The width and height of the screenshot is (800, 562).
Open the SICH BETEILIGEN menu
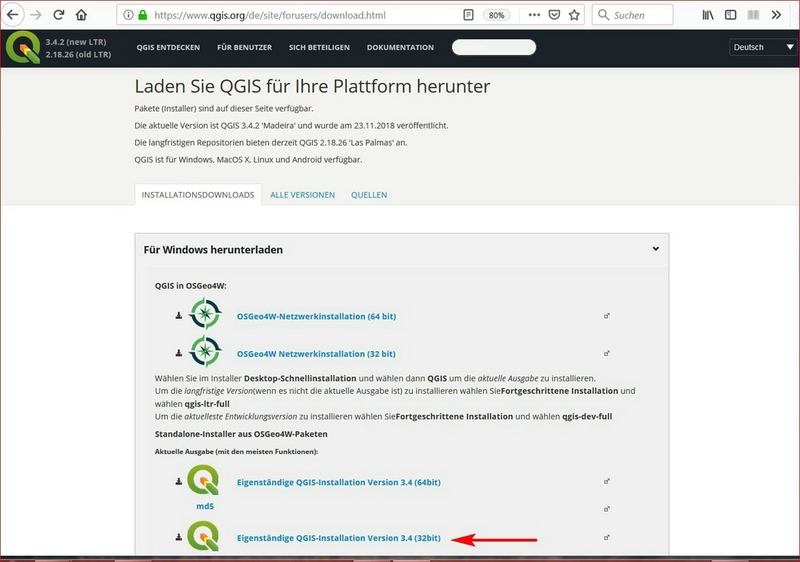click(x=319, y=47)
